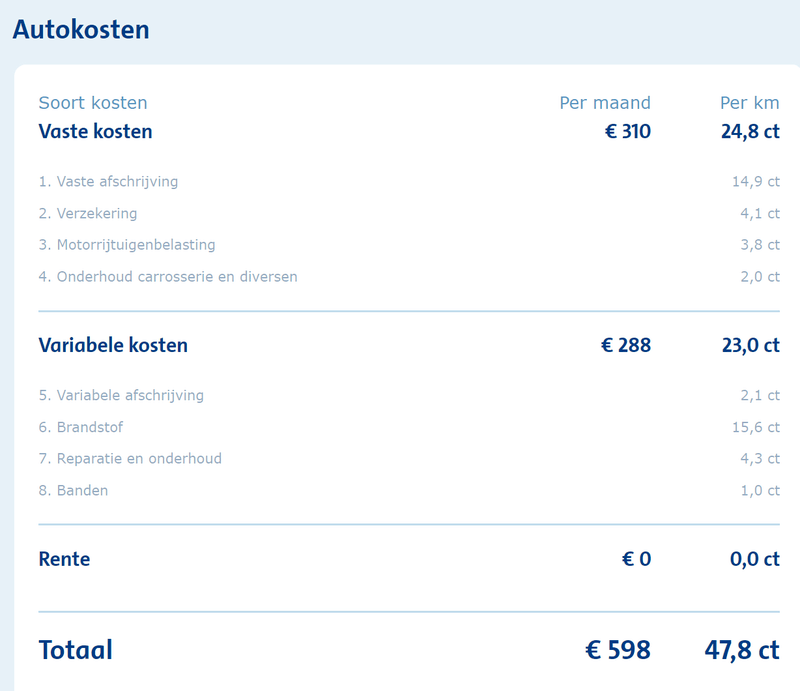Click the Autokosten page heading
This screenshot has height=691, width=800.
[81, 30]
